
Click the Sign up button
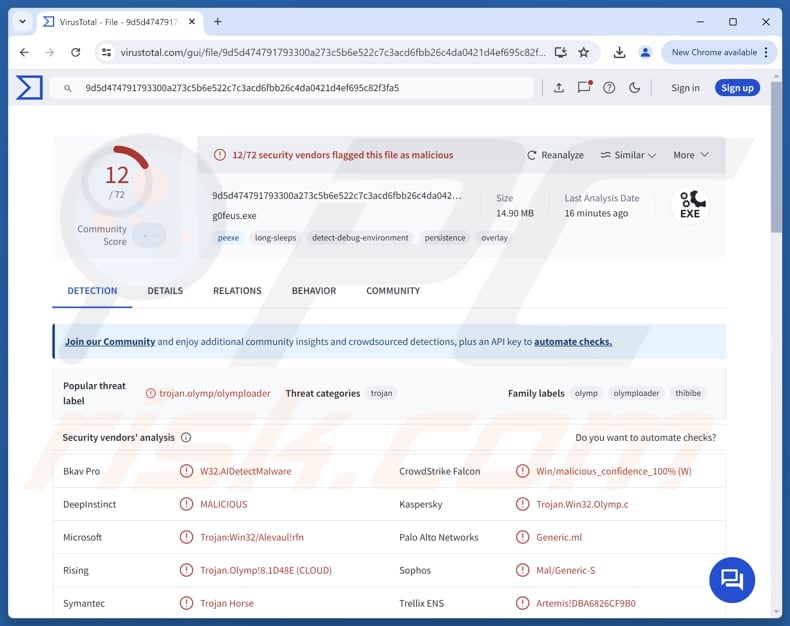(737, 88)
